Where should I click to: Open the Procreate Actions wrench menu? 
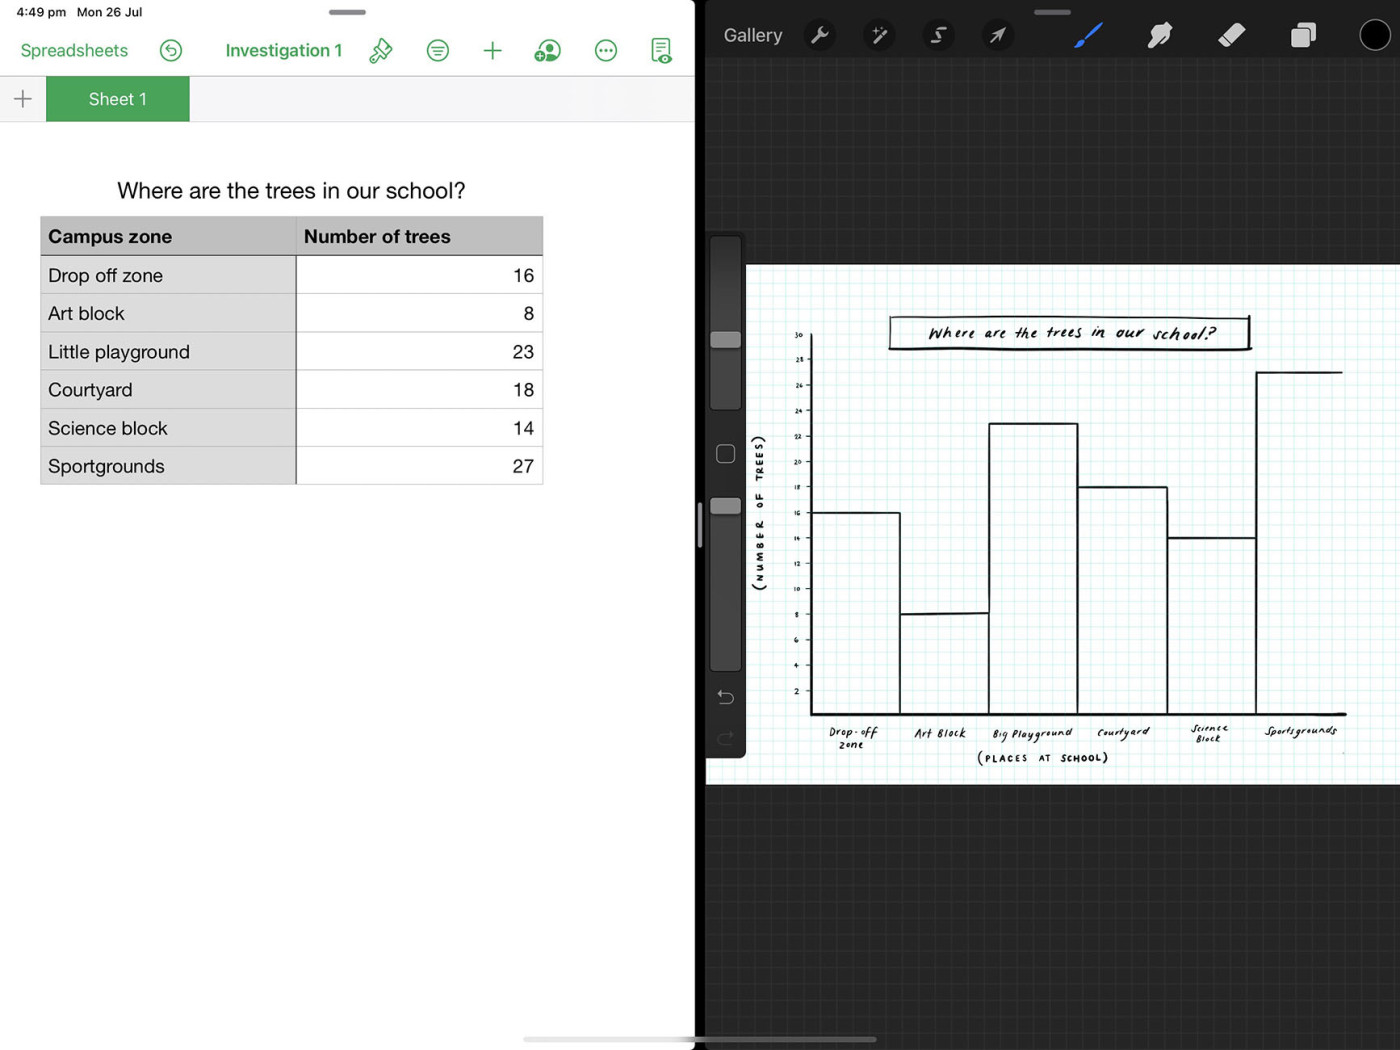(820, 36)
